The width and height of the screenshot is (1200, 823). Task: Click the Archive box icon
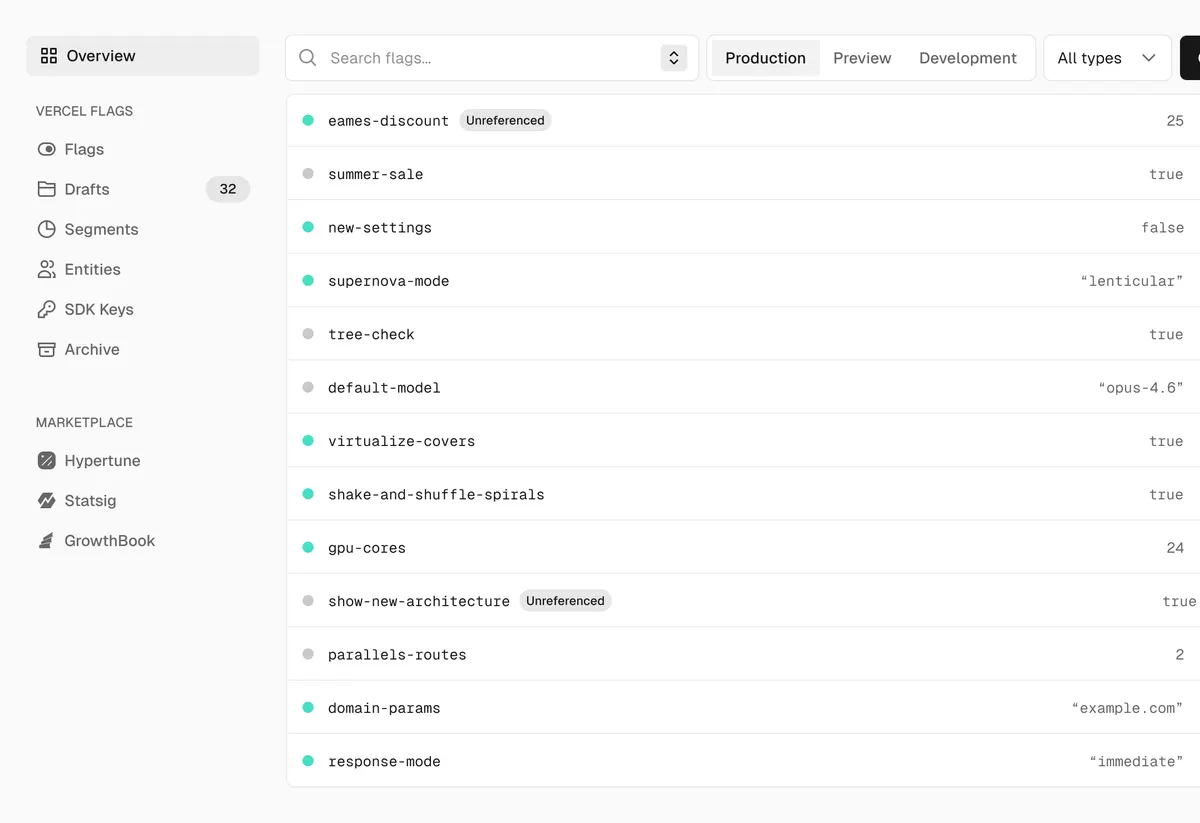pos(46,349)
